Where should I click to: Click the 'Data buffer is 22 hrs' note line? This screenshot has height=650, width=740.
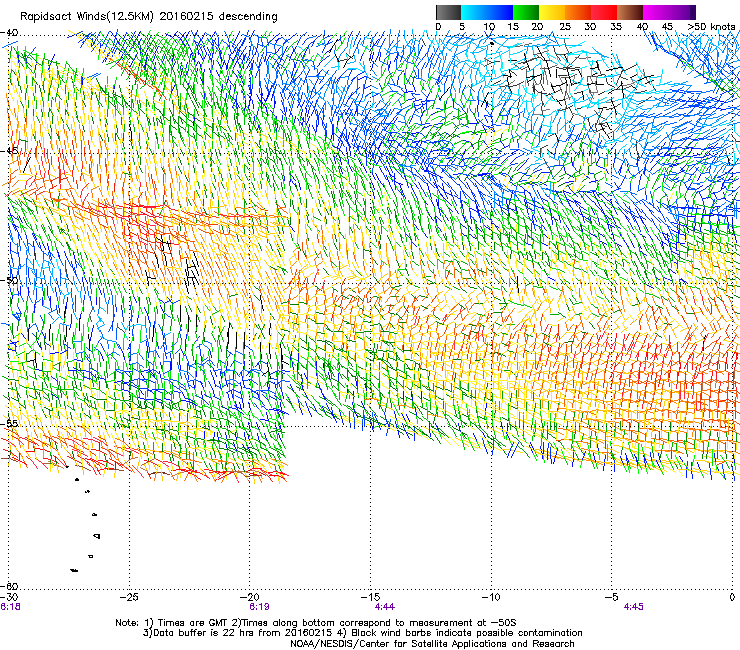(362, 633)
